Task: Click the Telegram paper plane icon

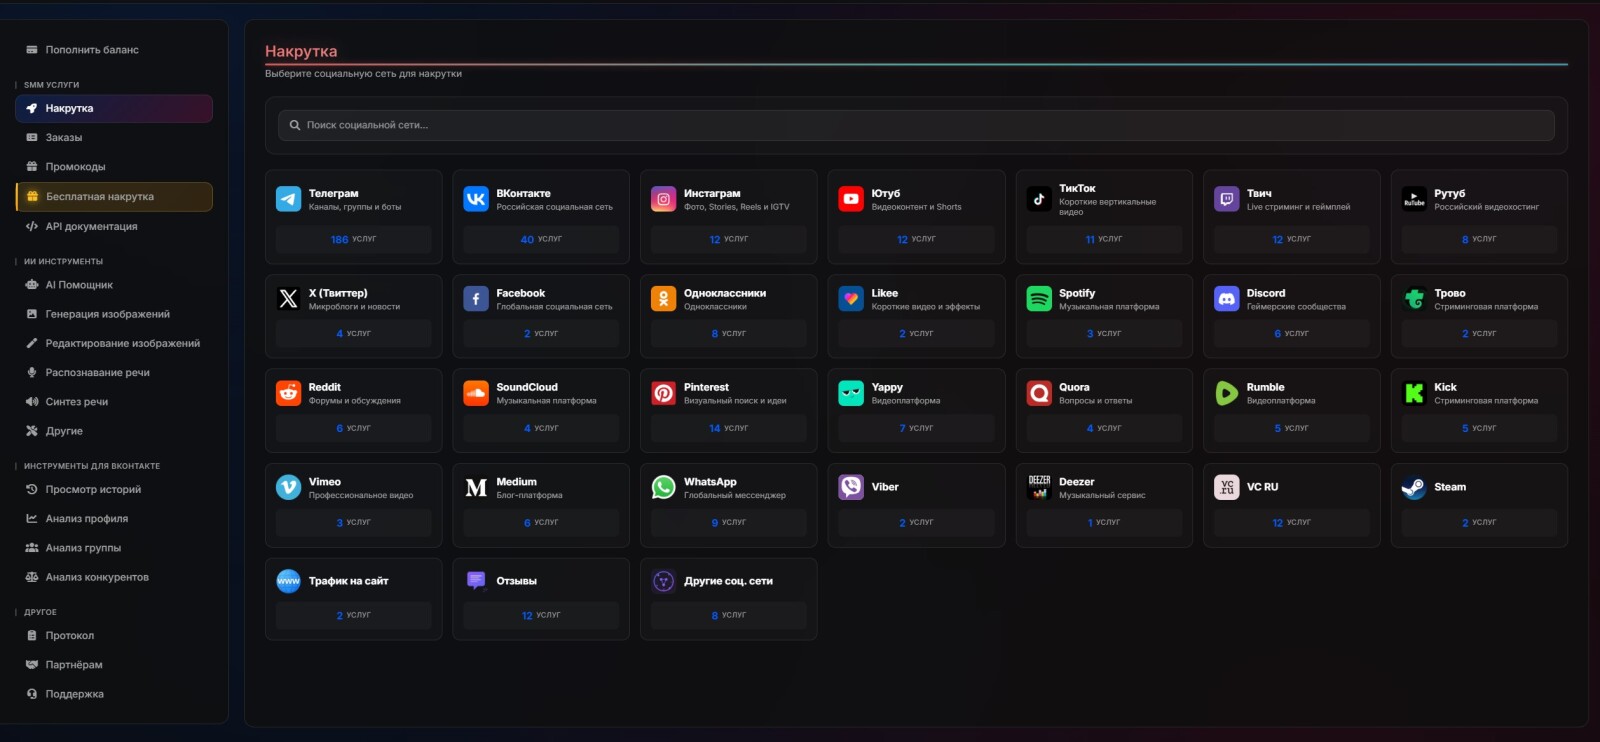Action: tap(288, 199)
